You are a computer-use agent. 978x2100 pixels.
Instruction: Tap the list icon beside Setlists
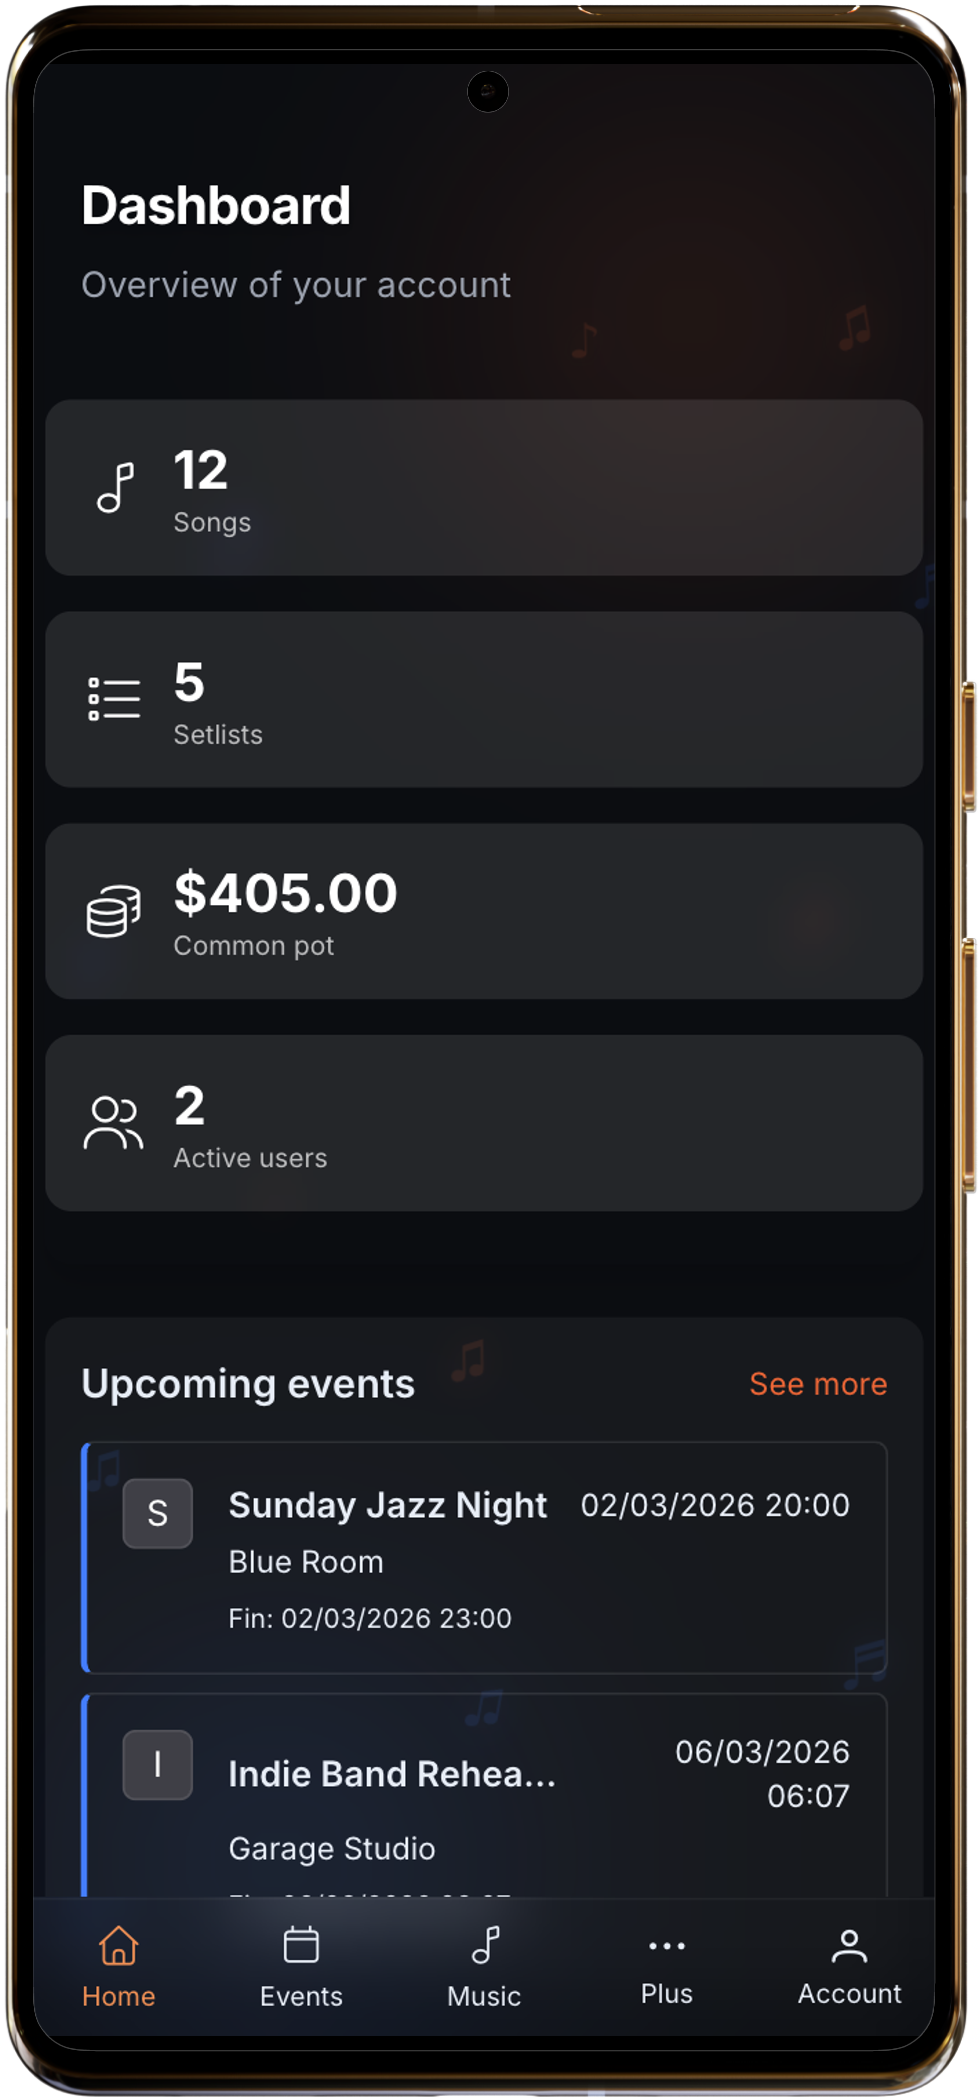coord(114,699)
